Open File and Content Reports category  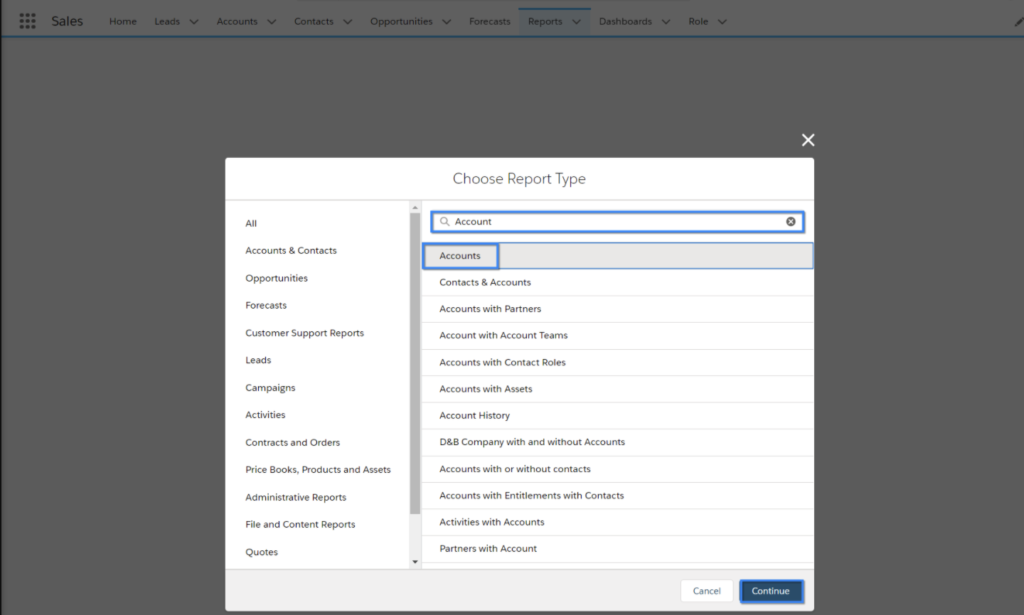300,524
